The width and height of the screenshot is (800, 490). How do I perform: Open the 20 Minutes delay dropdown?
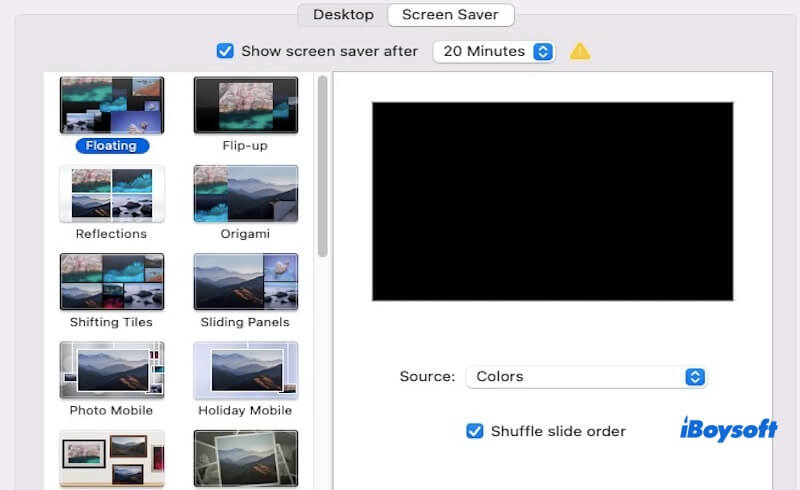[494, 51]
